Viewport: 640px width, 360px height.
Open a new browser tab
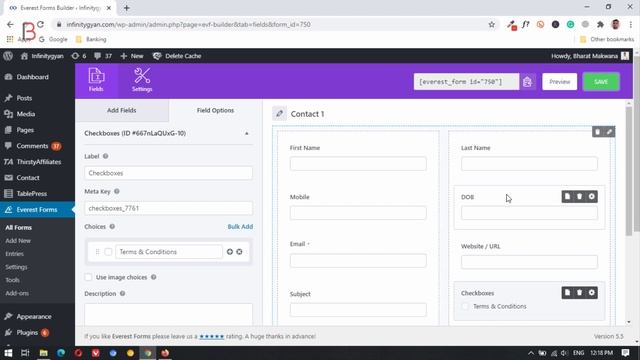pos(127,8)
